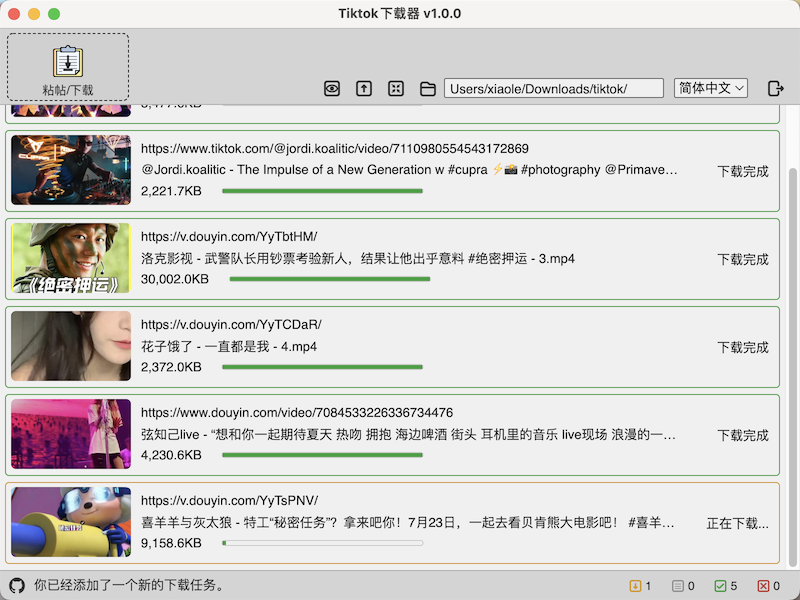
Task: Click the file size 30,002.0KB
Action: click(175, 279)
